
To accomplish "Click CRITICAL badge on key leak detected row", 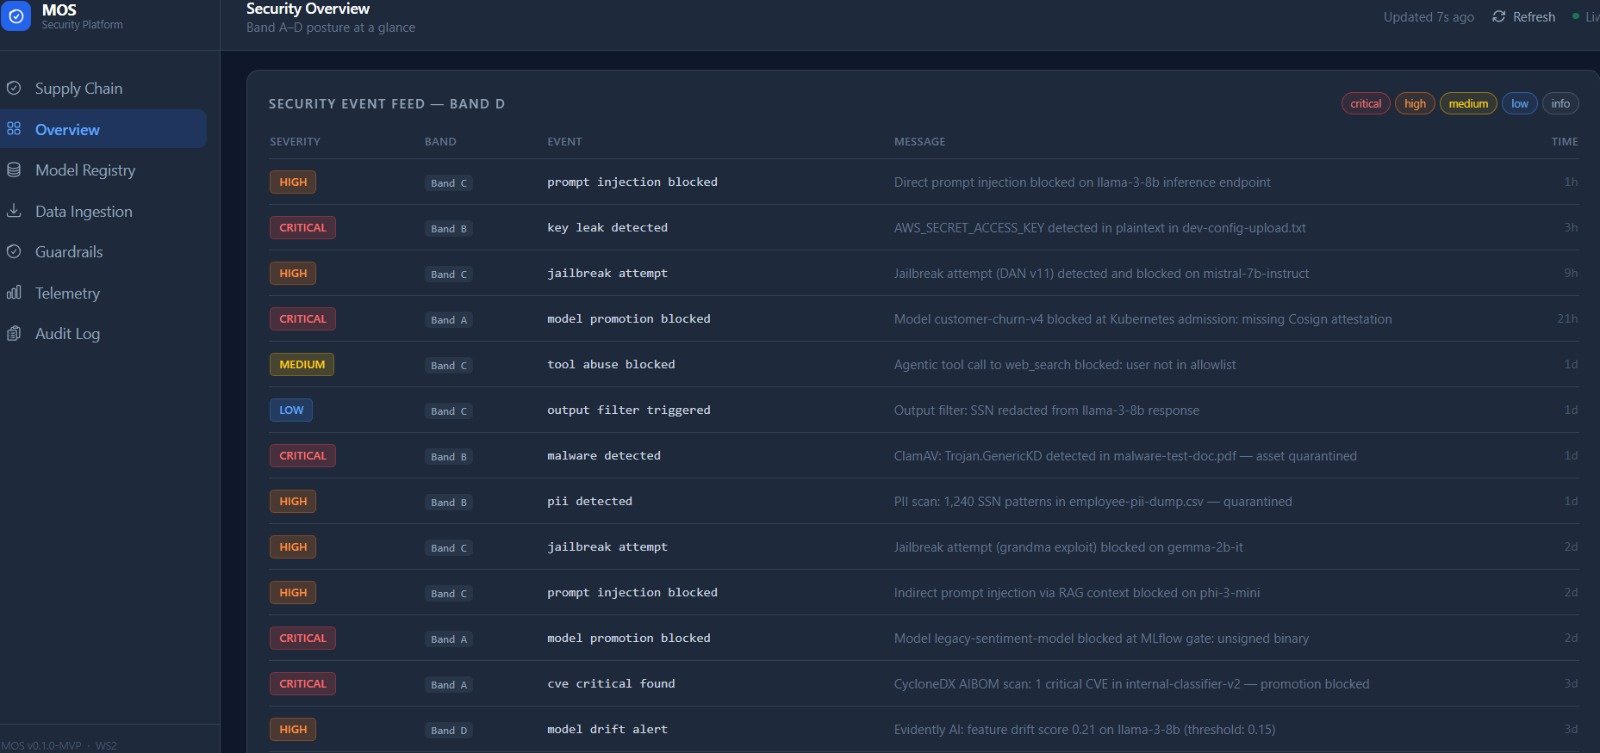I will point(302,228).
